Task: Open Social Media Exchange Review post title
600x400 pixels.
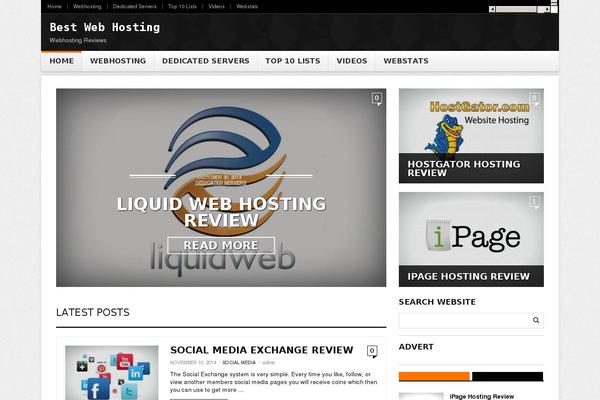Action: tap(262, 350)
